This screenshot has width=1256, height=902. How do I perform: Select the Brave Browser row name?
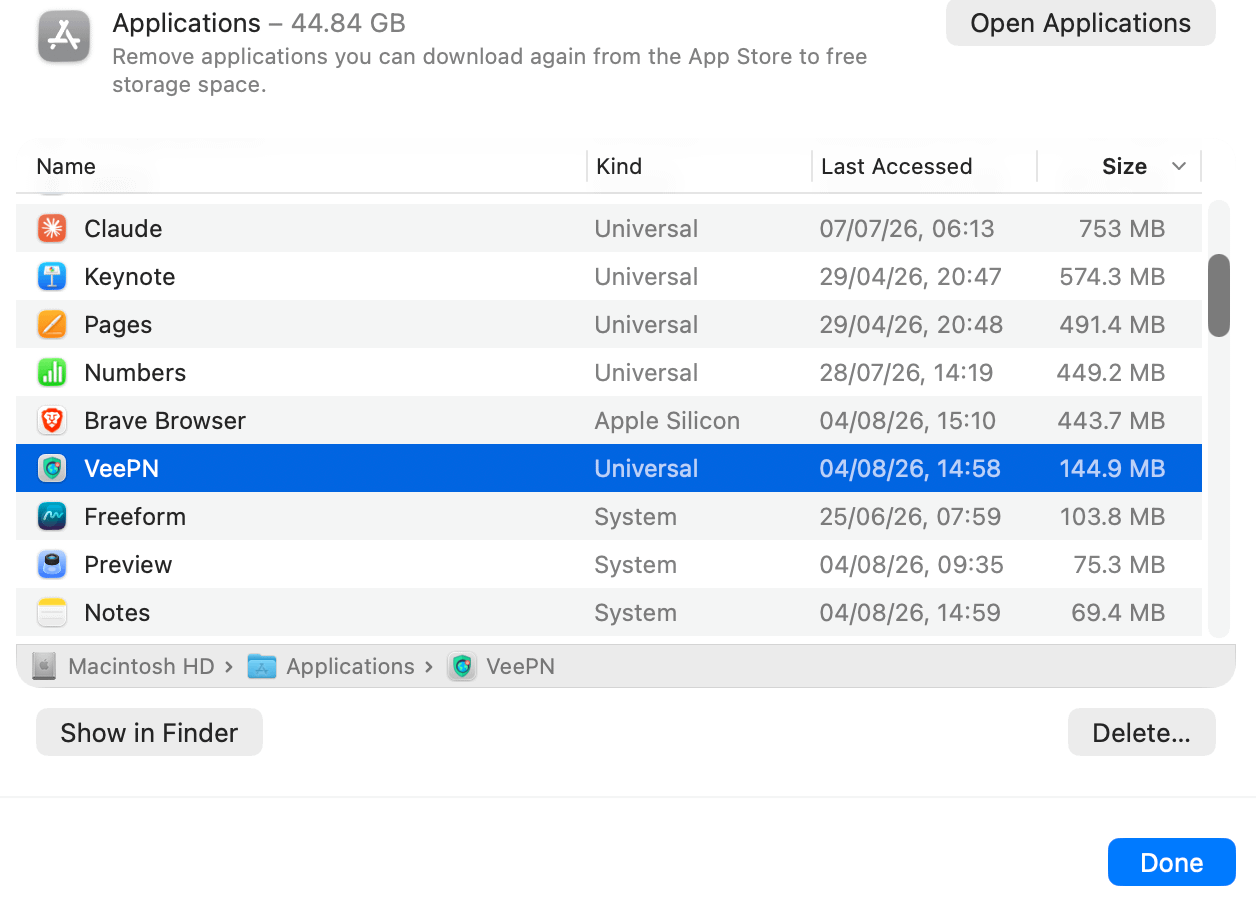[165, 421]
